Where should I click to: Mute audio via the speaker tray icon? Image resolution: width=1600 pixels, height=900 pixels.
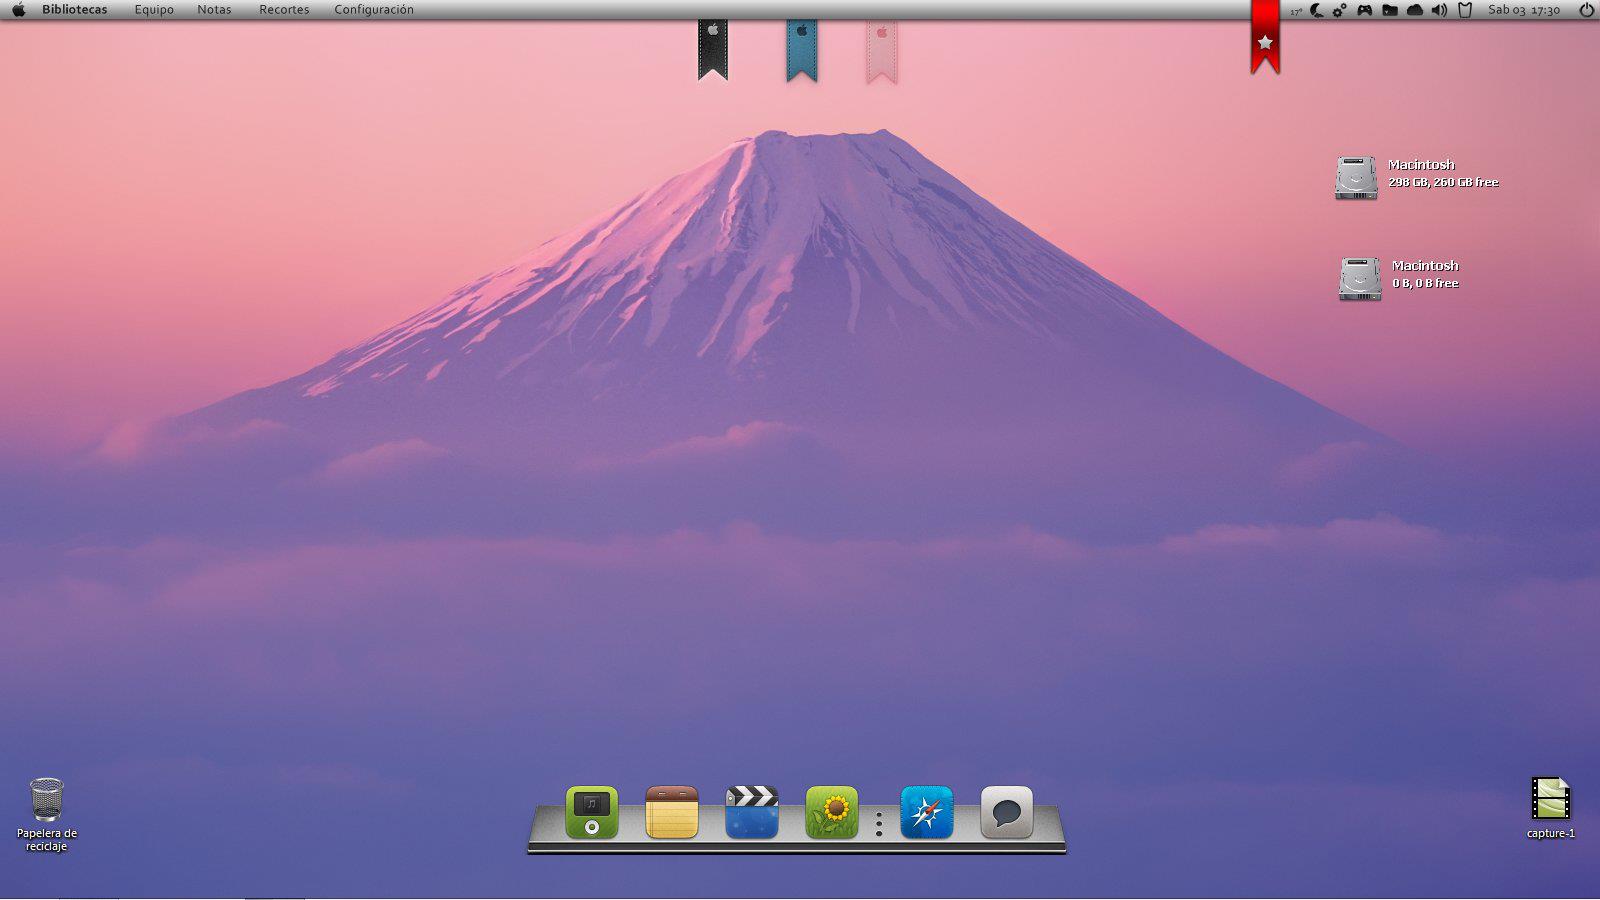[1438, 11]
